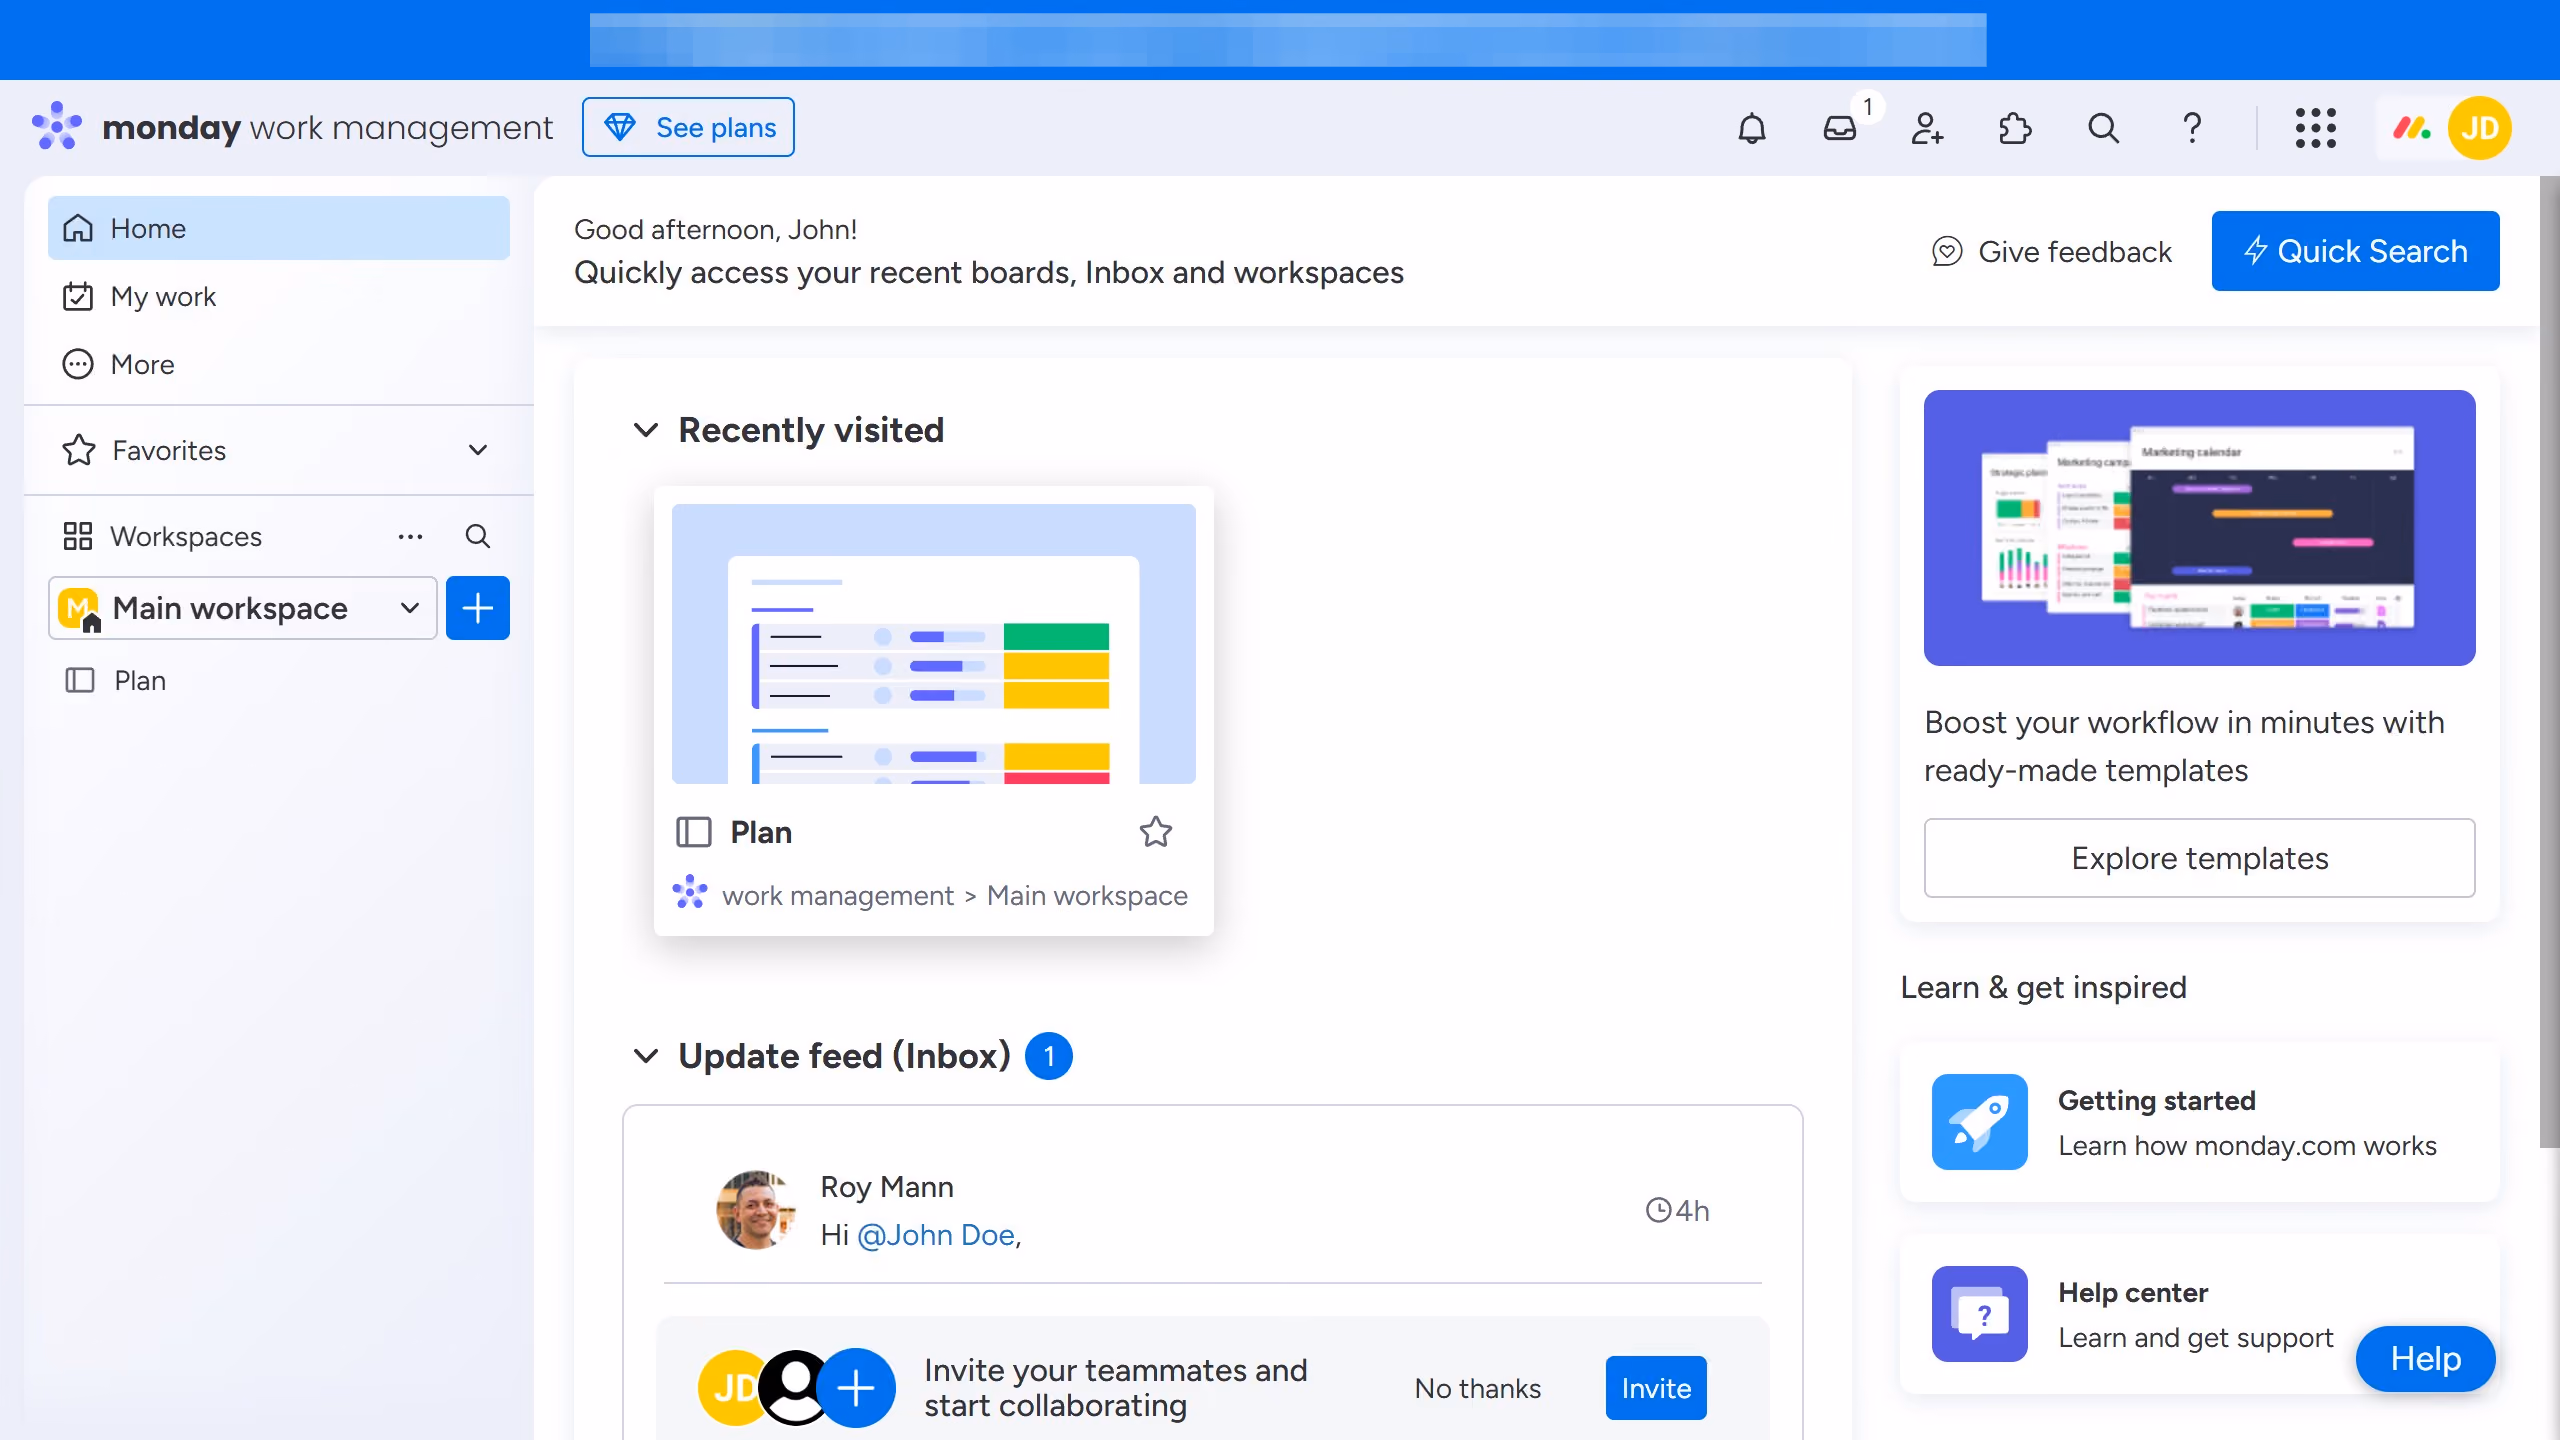Screen dimensions: 2560x1440
Task: Collapse the Update feed (Inbox) section
Action: click(x=646, y=1056)
